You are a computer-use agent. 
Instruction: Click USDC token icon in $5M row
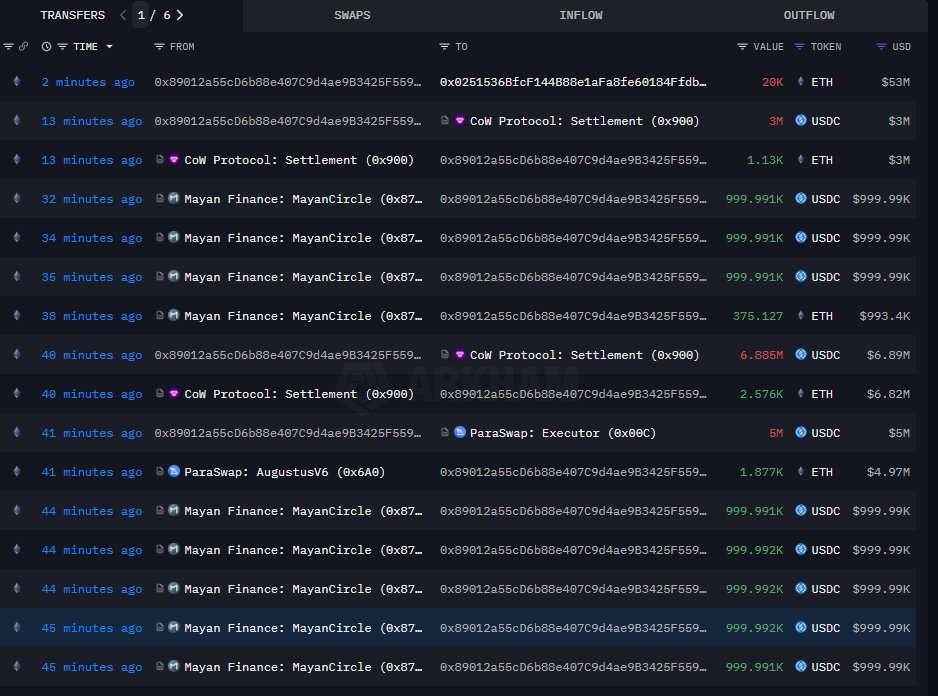pos(800,432)
